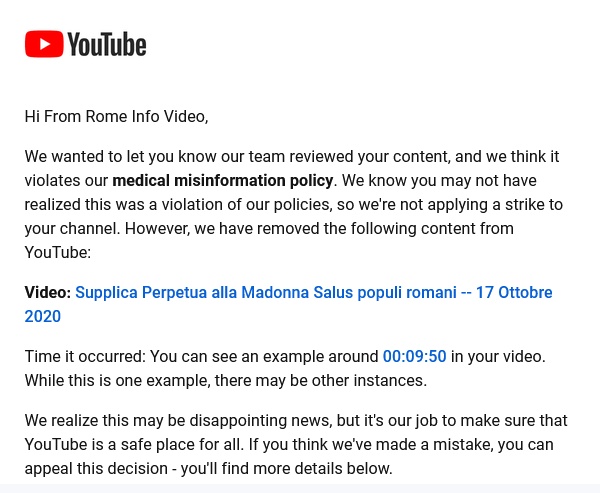The height and width of the screenshot is (493, 600).
Task: Jump to the 00:09:50 timestamp link
Action: tap(414, 356)
